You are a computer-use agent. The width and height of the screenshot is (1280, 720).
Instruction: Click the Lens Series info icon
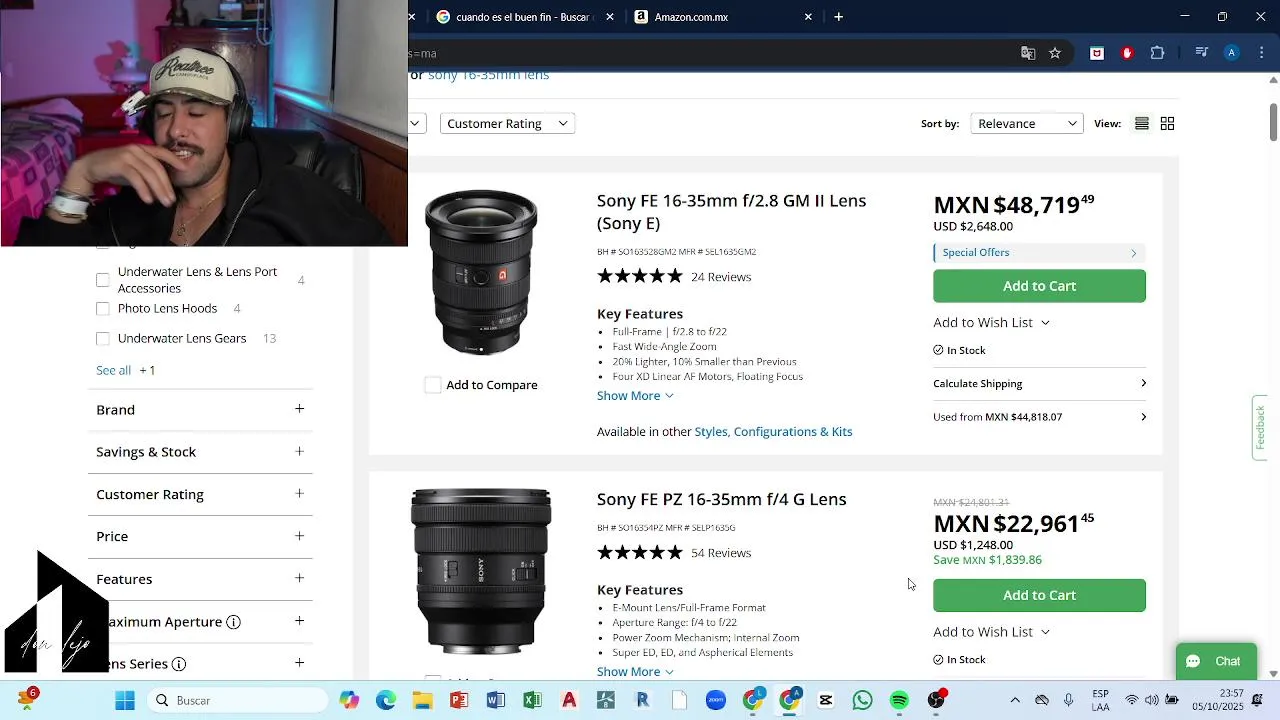click(179, 664)
